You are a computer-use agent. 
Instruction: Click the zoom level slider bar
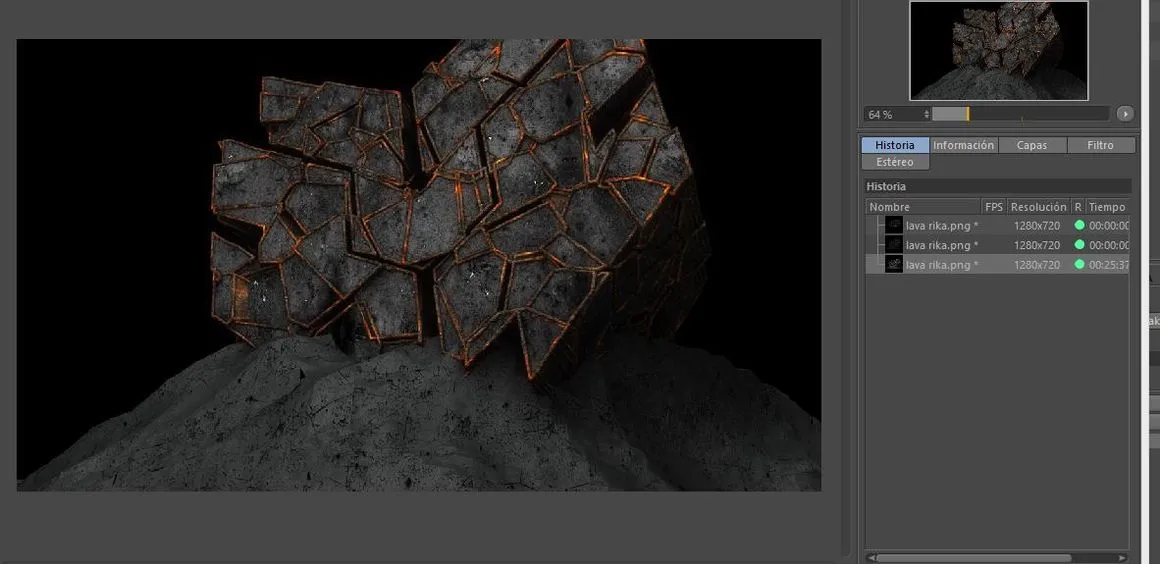[1021, 114]
